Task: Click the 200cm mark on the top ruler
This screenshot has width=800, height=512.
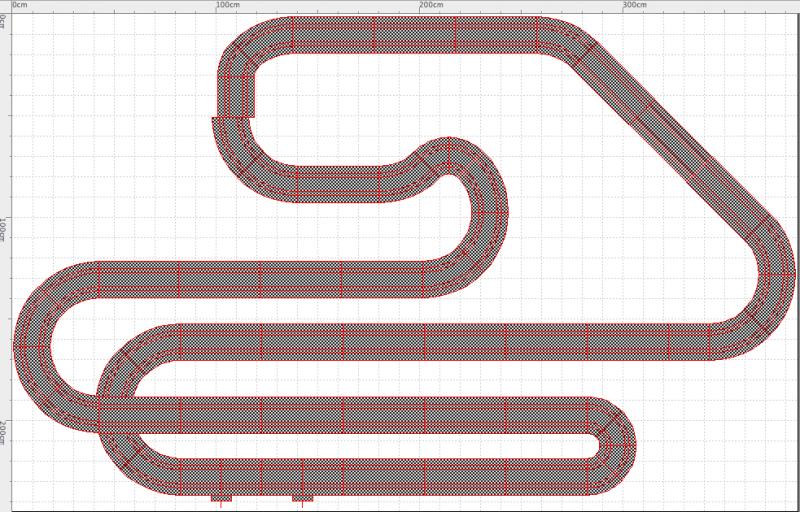Action: [429, 5]
